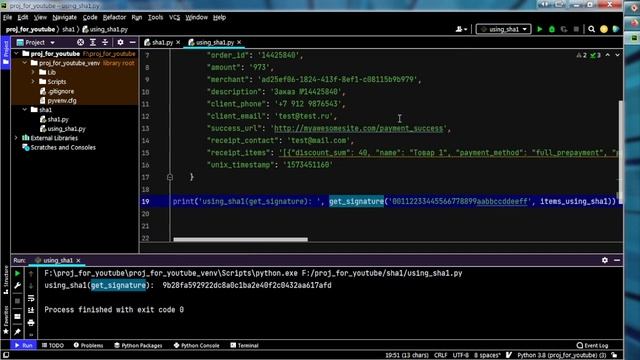Click the editor horizontal scrollbar

pos(240,240)
